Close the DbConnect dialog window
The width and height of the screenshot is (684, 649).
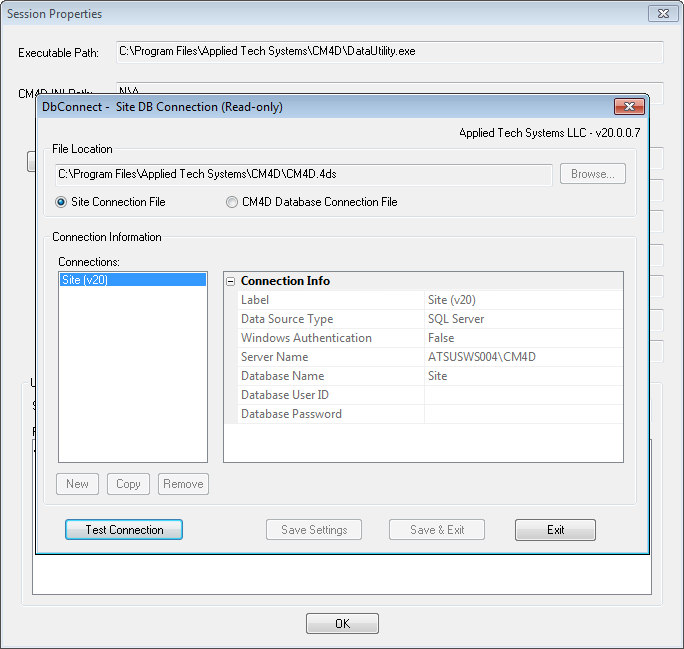[628, 107]
